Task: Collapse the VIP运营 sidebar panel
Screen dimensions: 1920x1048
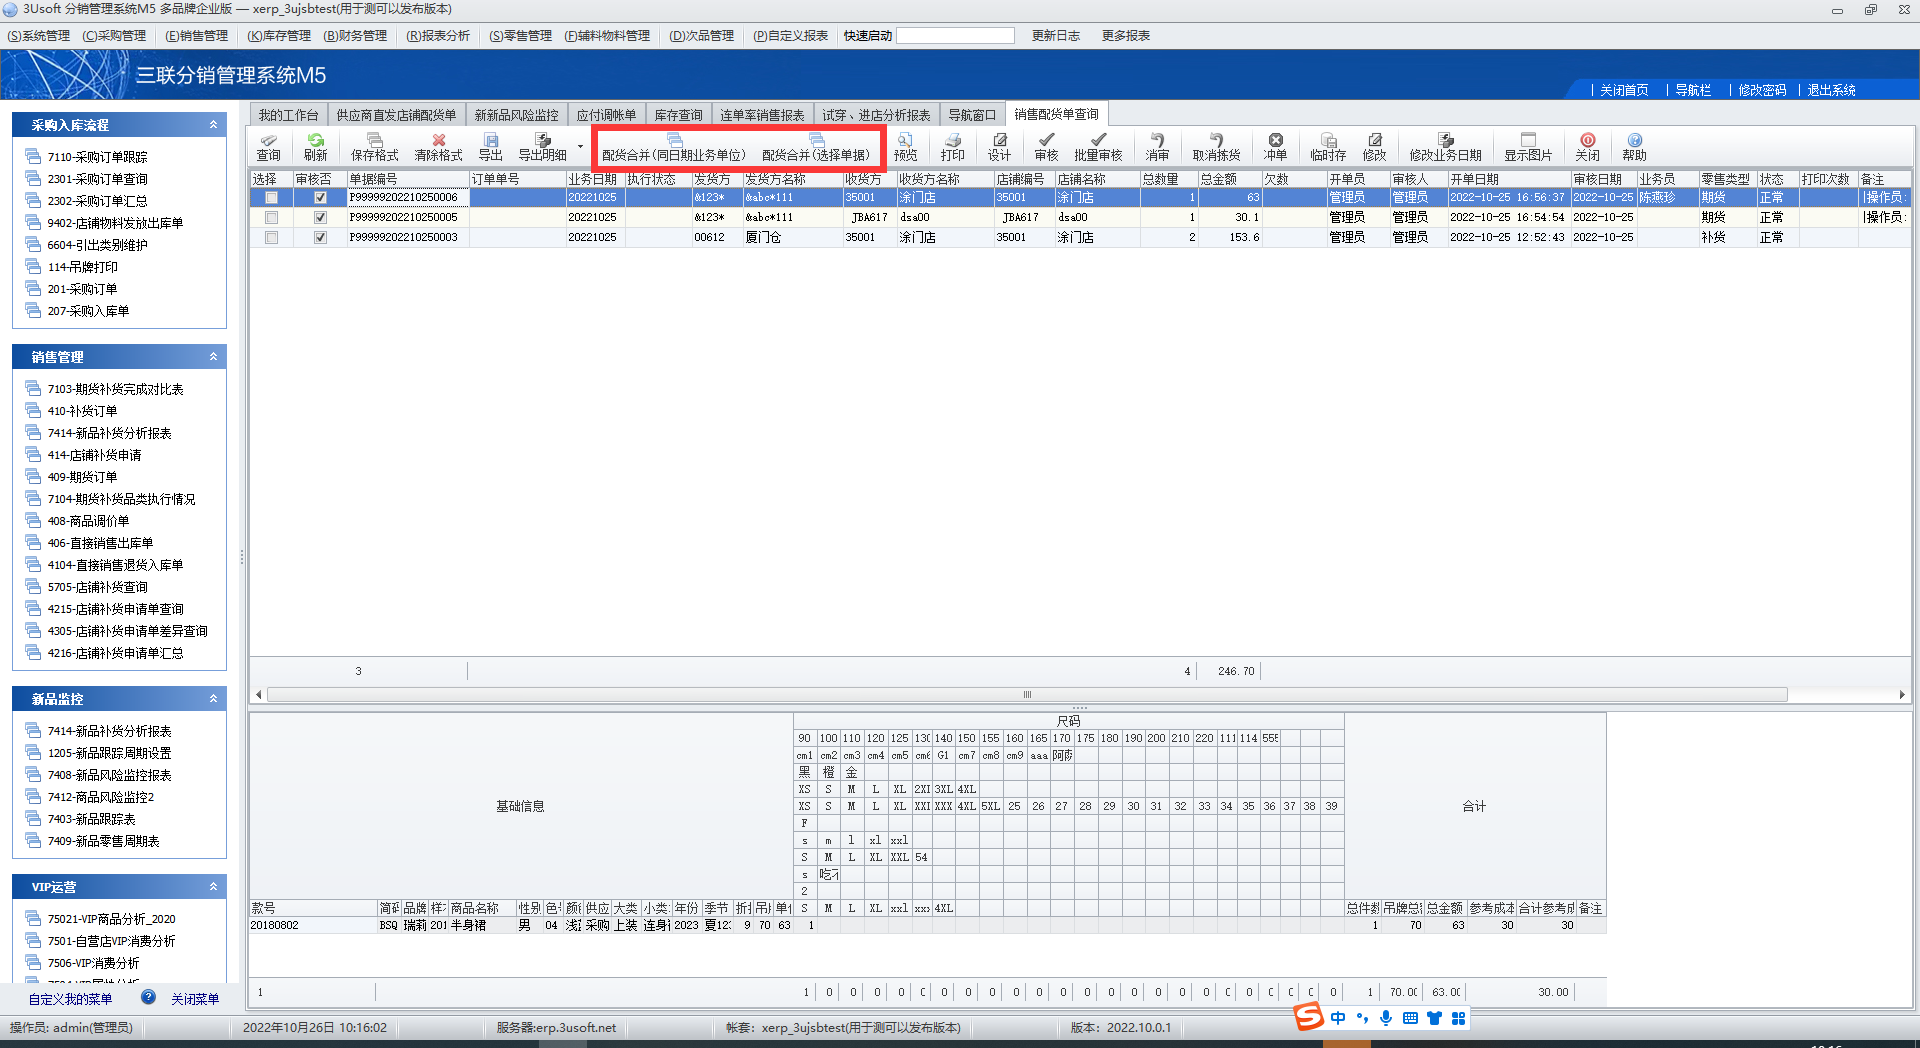Action: click(213, 887)
